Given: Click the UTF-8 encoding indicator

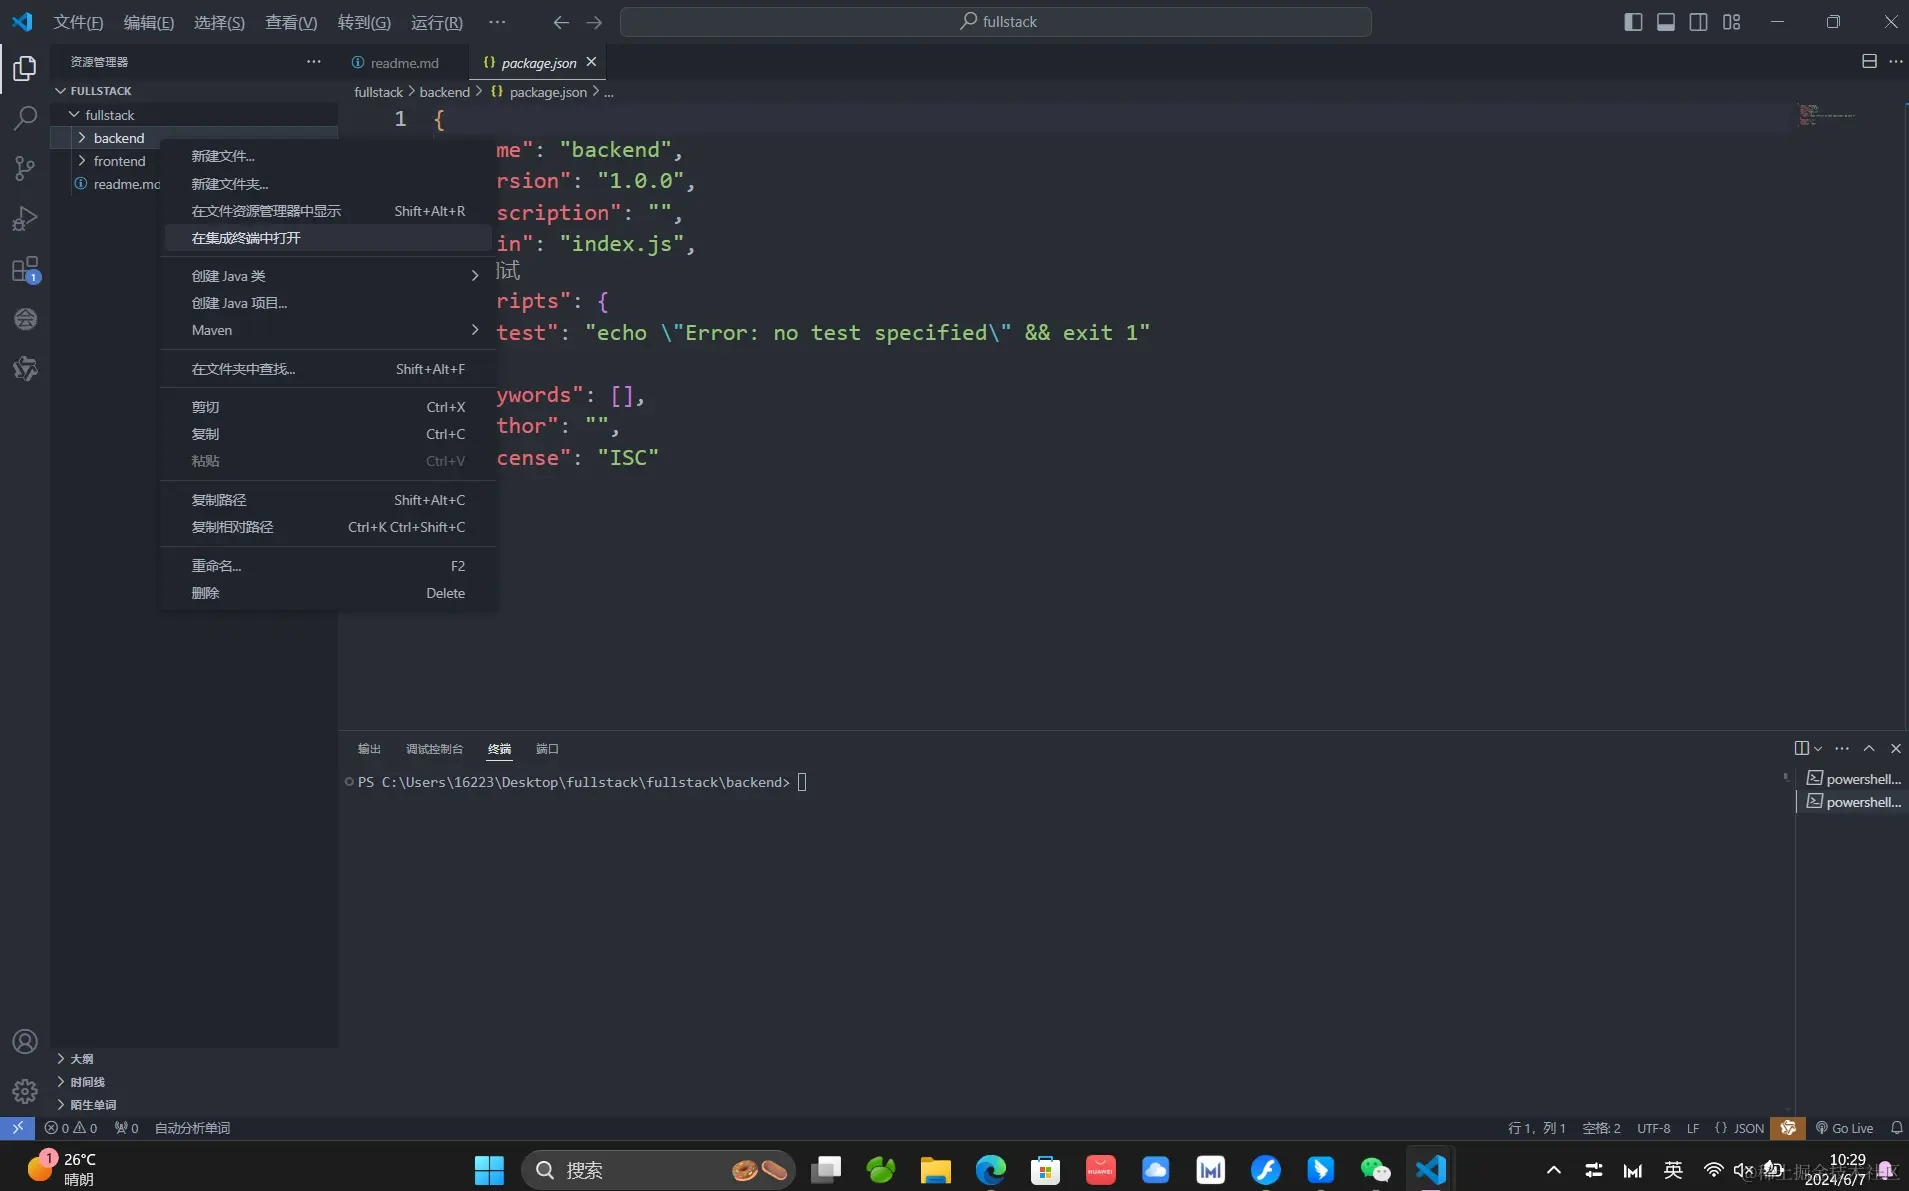Looking at the screenshot, I should pos(1653,1128).
